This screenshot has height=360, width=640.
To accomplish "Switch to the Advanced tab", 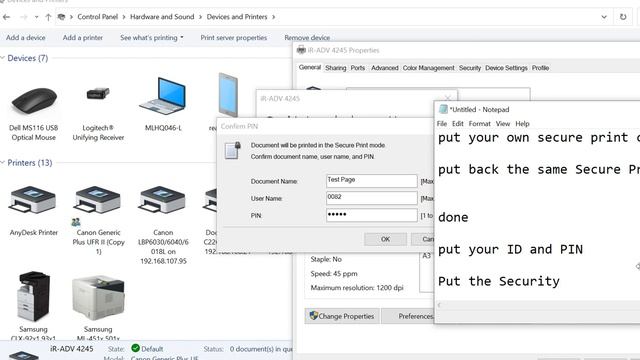I will (384, 68).
